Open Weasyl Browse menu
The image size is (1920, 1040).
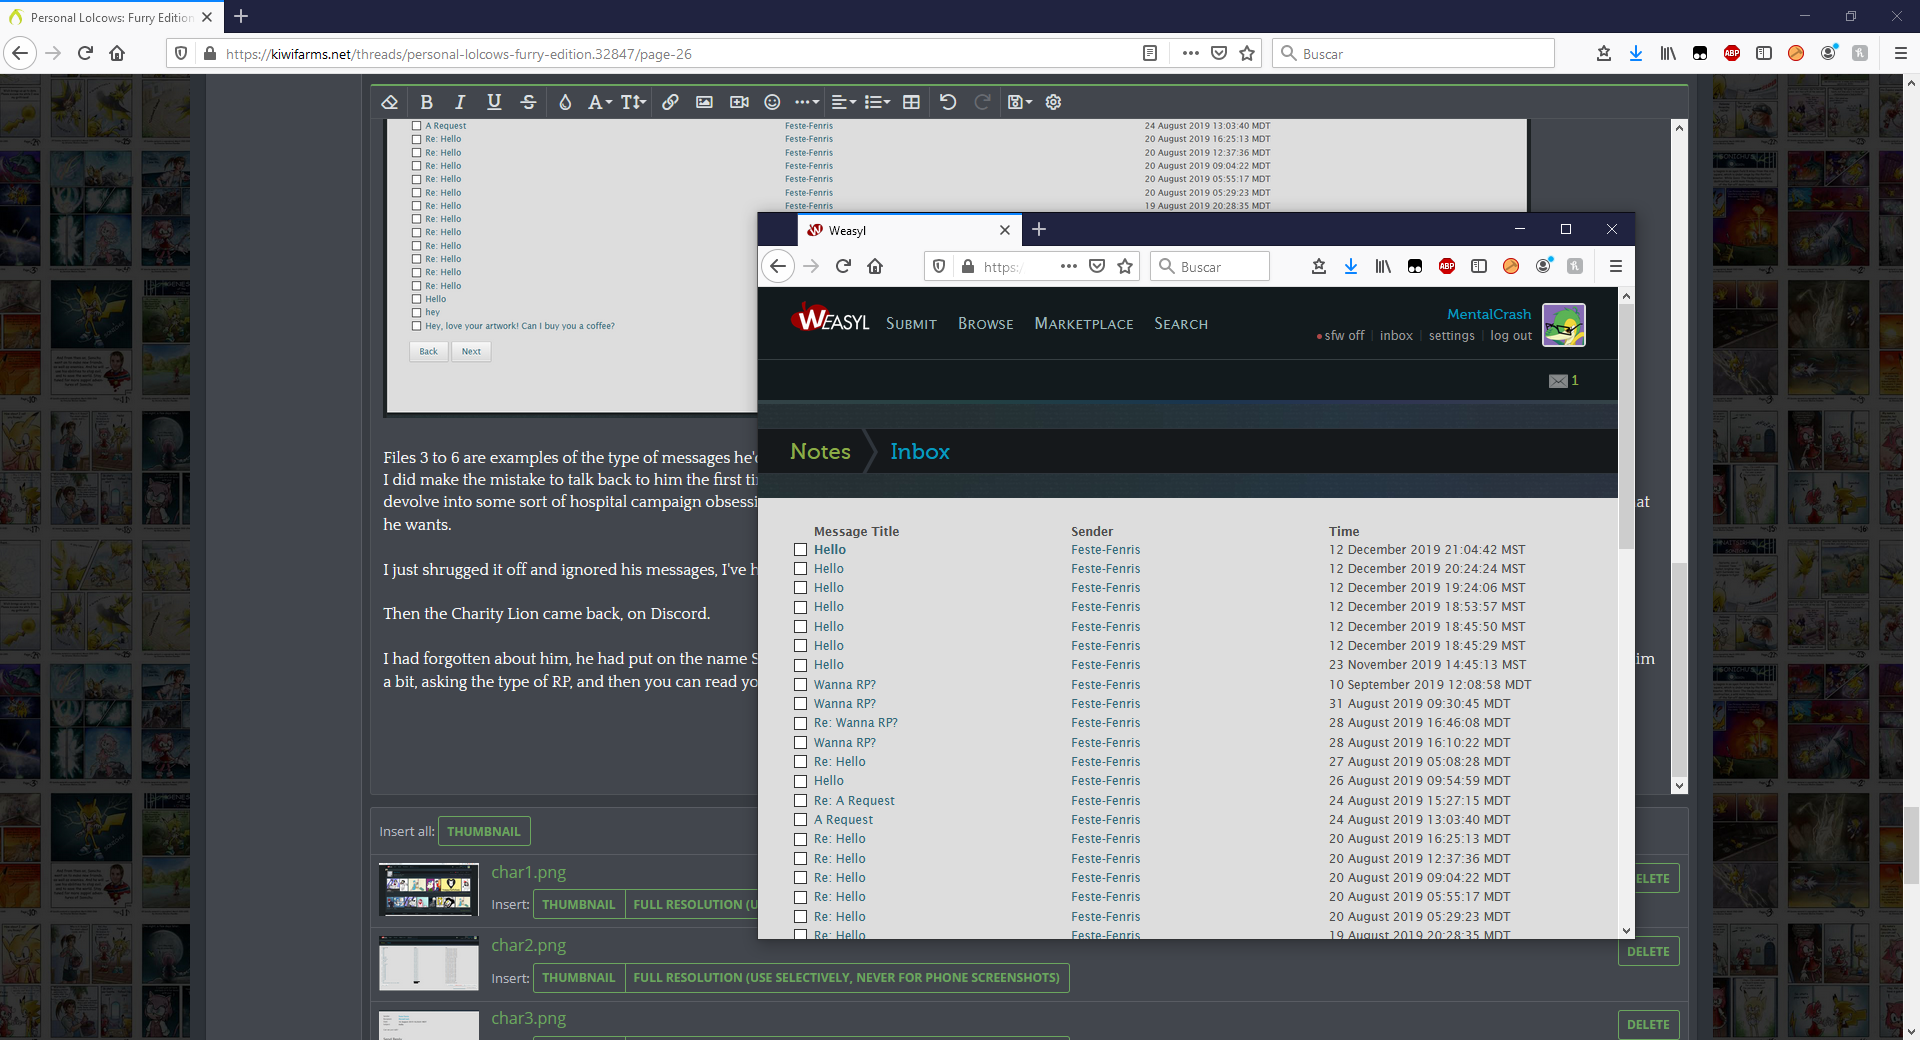tap(985, 324)
